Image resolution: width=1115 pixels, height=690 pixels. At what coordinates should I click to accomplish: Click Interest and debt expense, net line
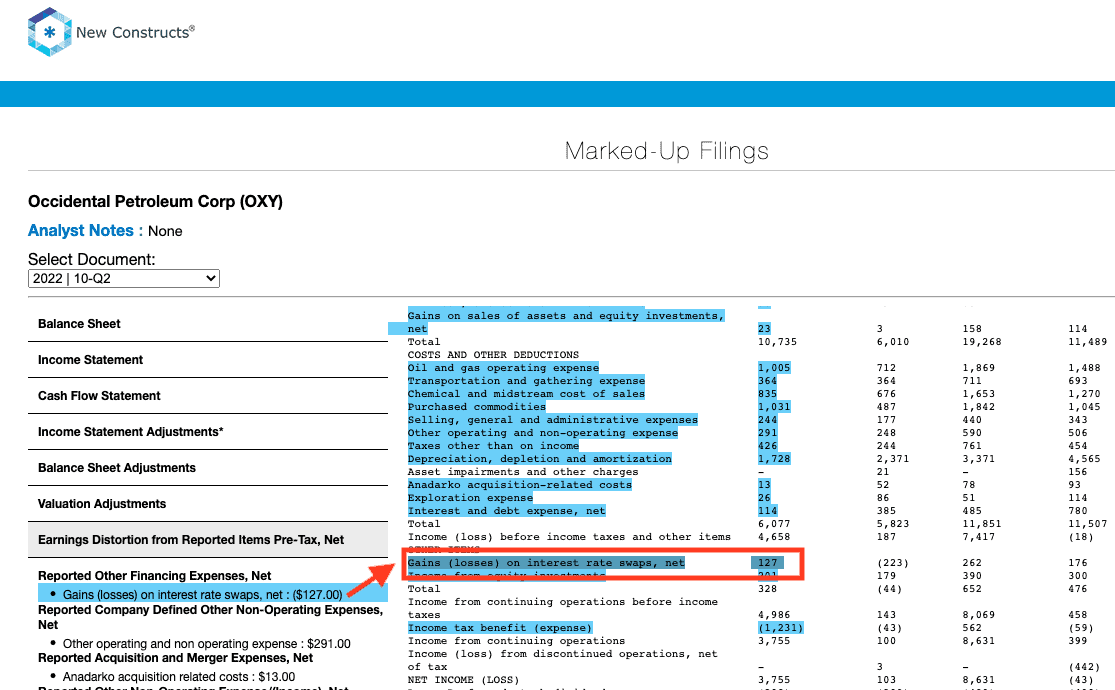click(506, 511)
